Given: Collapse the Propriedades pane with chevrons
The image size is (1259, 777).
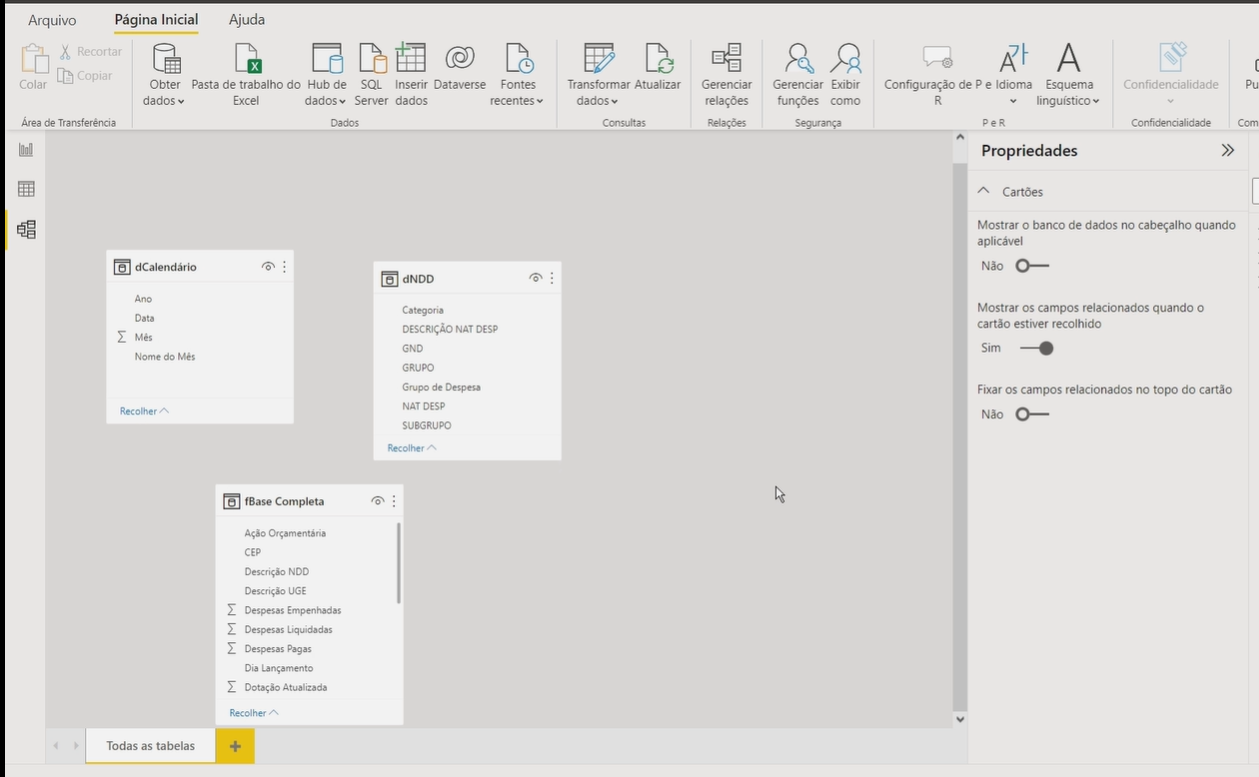Looking at the screenshot, I should [x=1228, y=151].
